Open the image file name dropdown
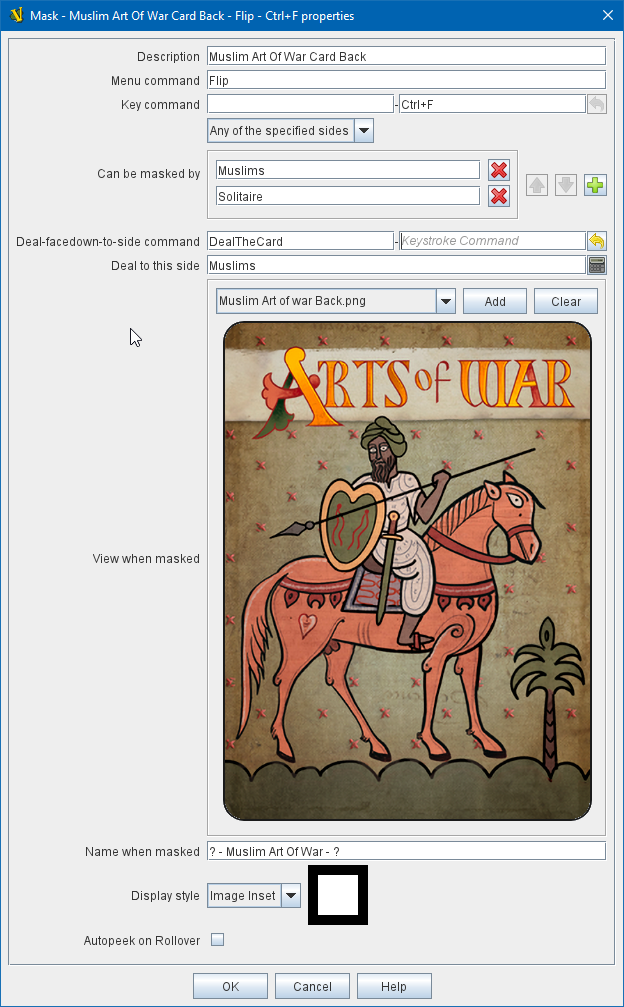624x1007 pixels. tap(446, 301)
